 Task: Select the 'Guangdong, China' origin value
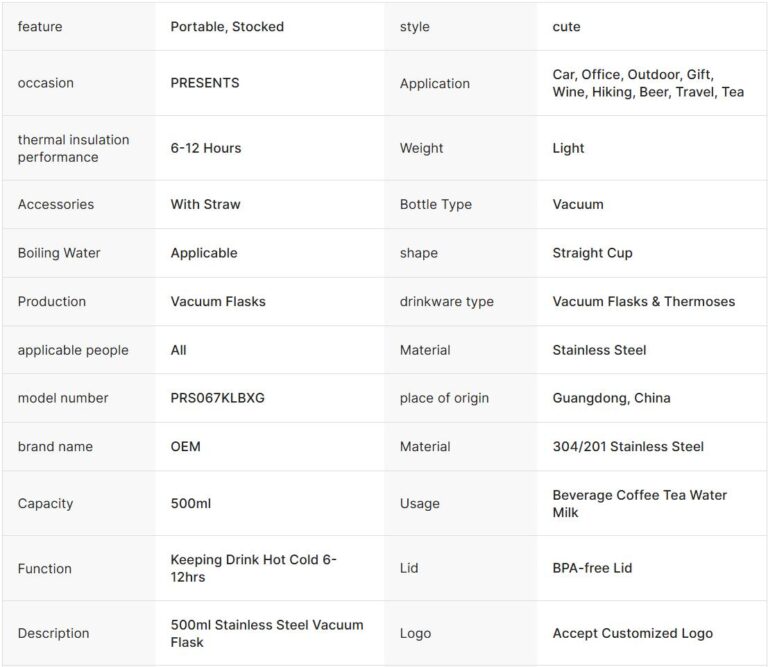611,398
